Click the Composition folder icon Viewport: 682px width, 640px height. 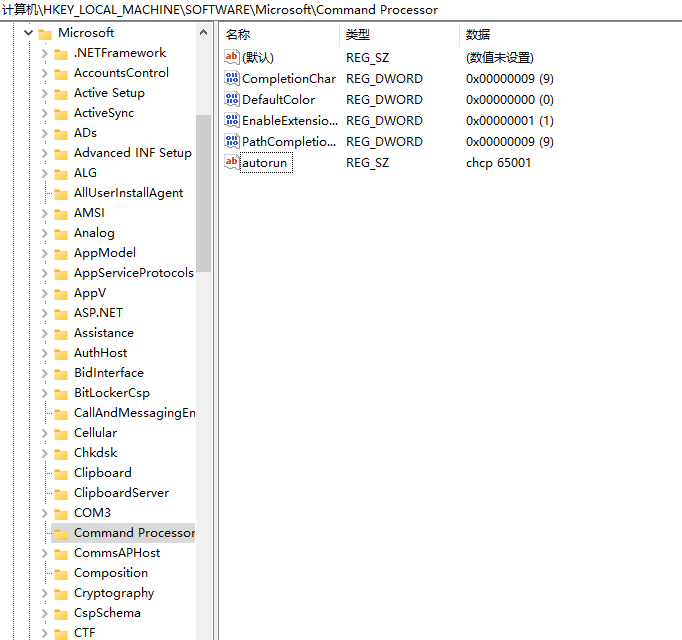coord(61,574)
